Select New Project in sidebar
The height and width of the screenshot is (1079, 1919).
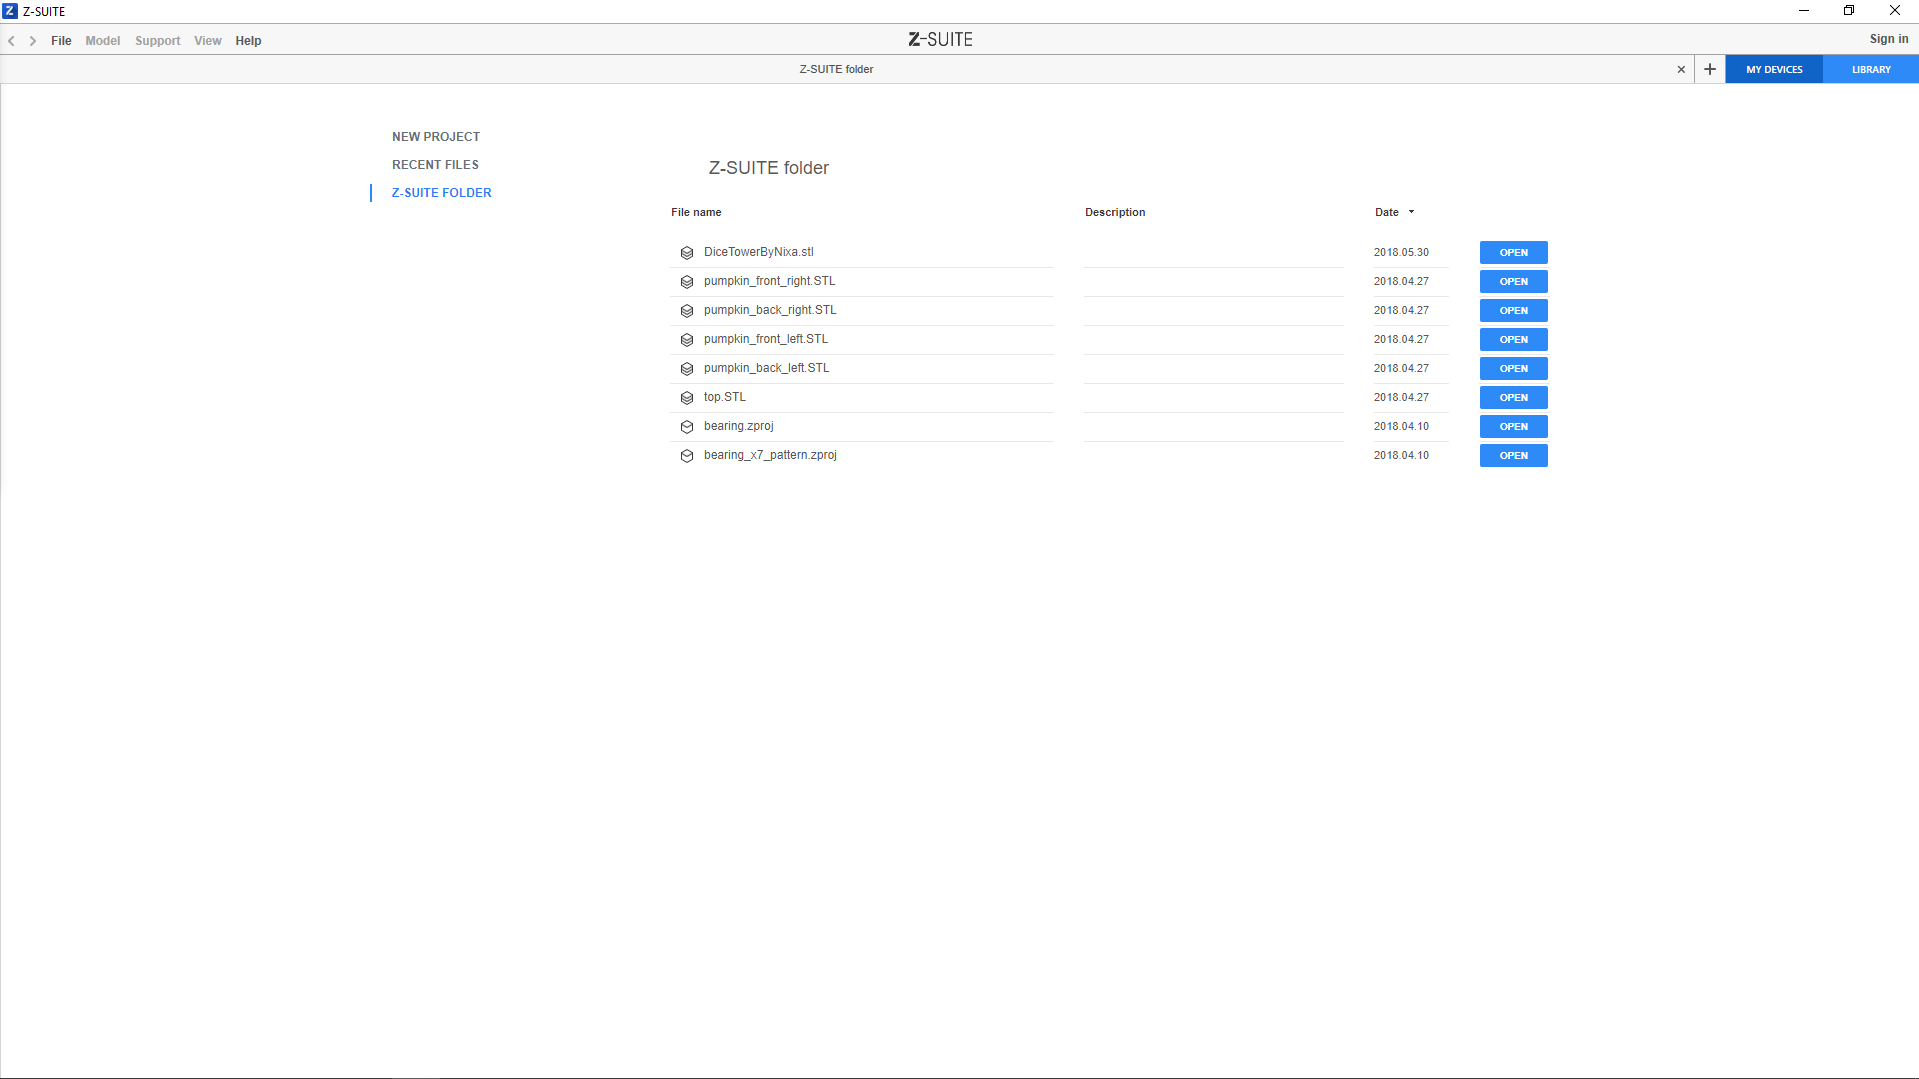tap(436, 137)
